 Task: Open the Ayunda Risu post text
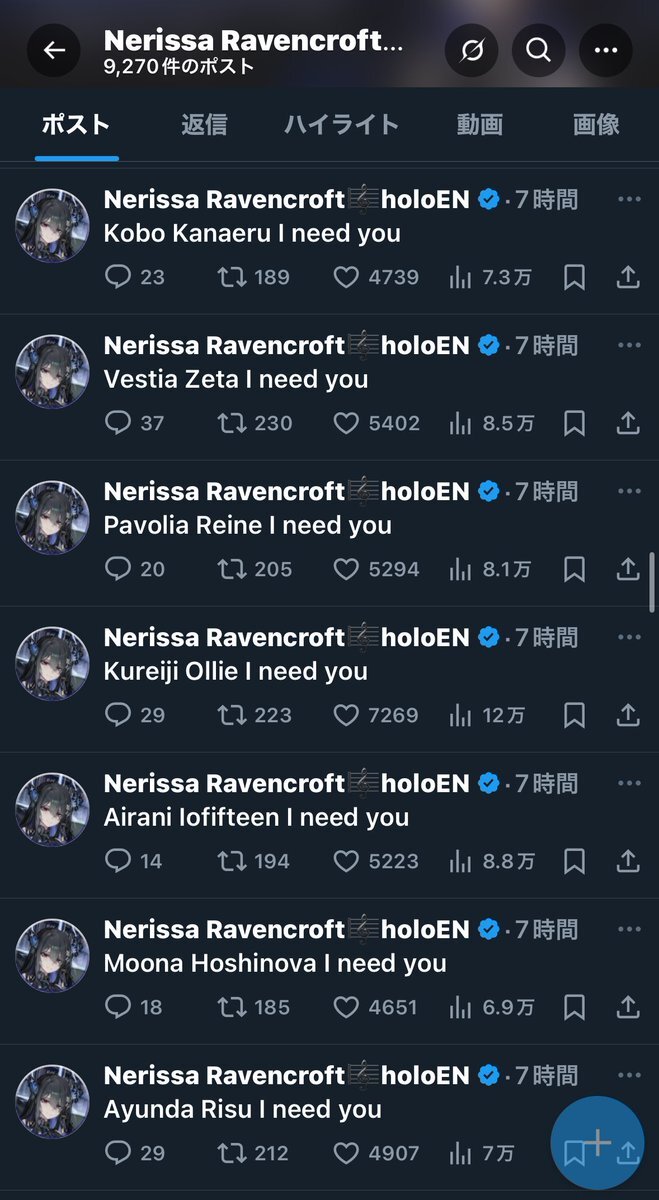pyautogui.click(x=243, y=1109)
